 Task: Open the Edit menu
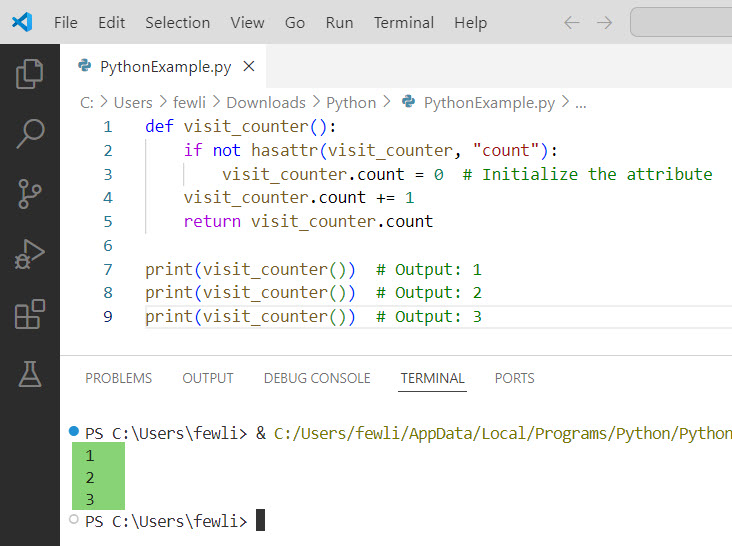112,22
